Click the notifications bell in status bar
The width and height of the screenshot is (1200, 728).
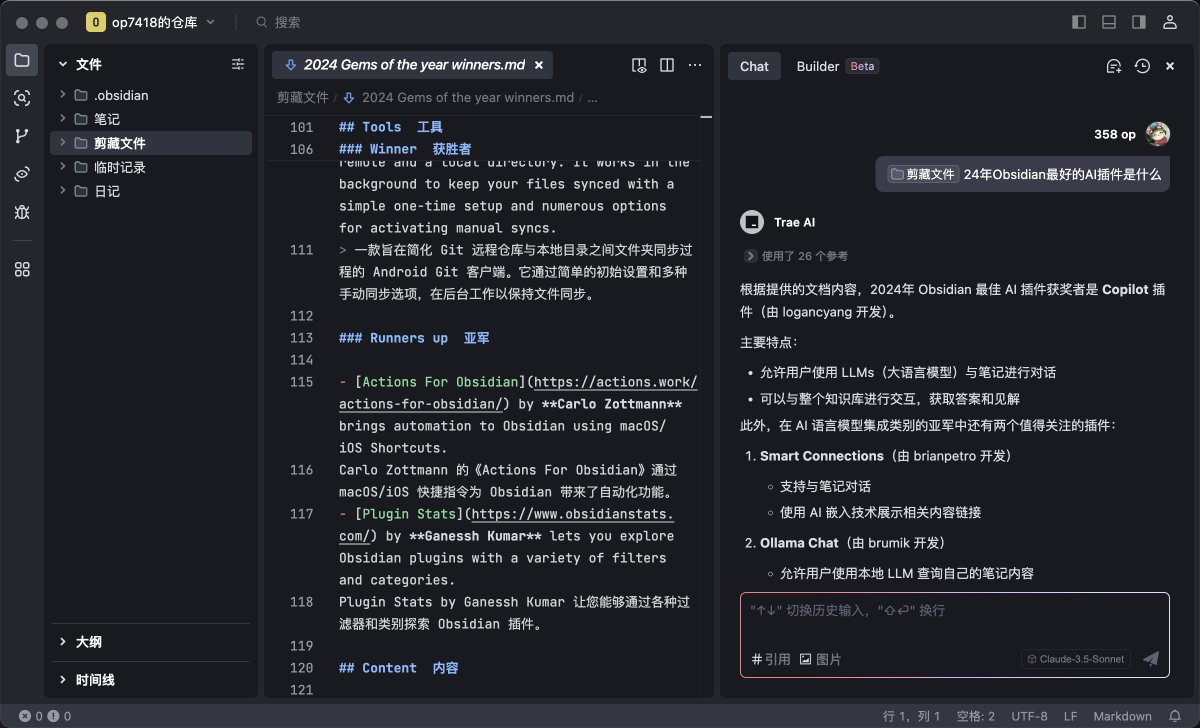[1175, 716]
